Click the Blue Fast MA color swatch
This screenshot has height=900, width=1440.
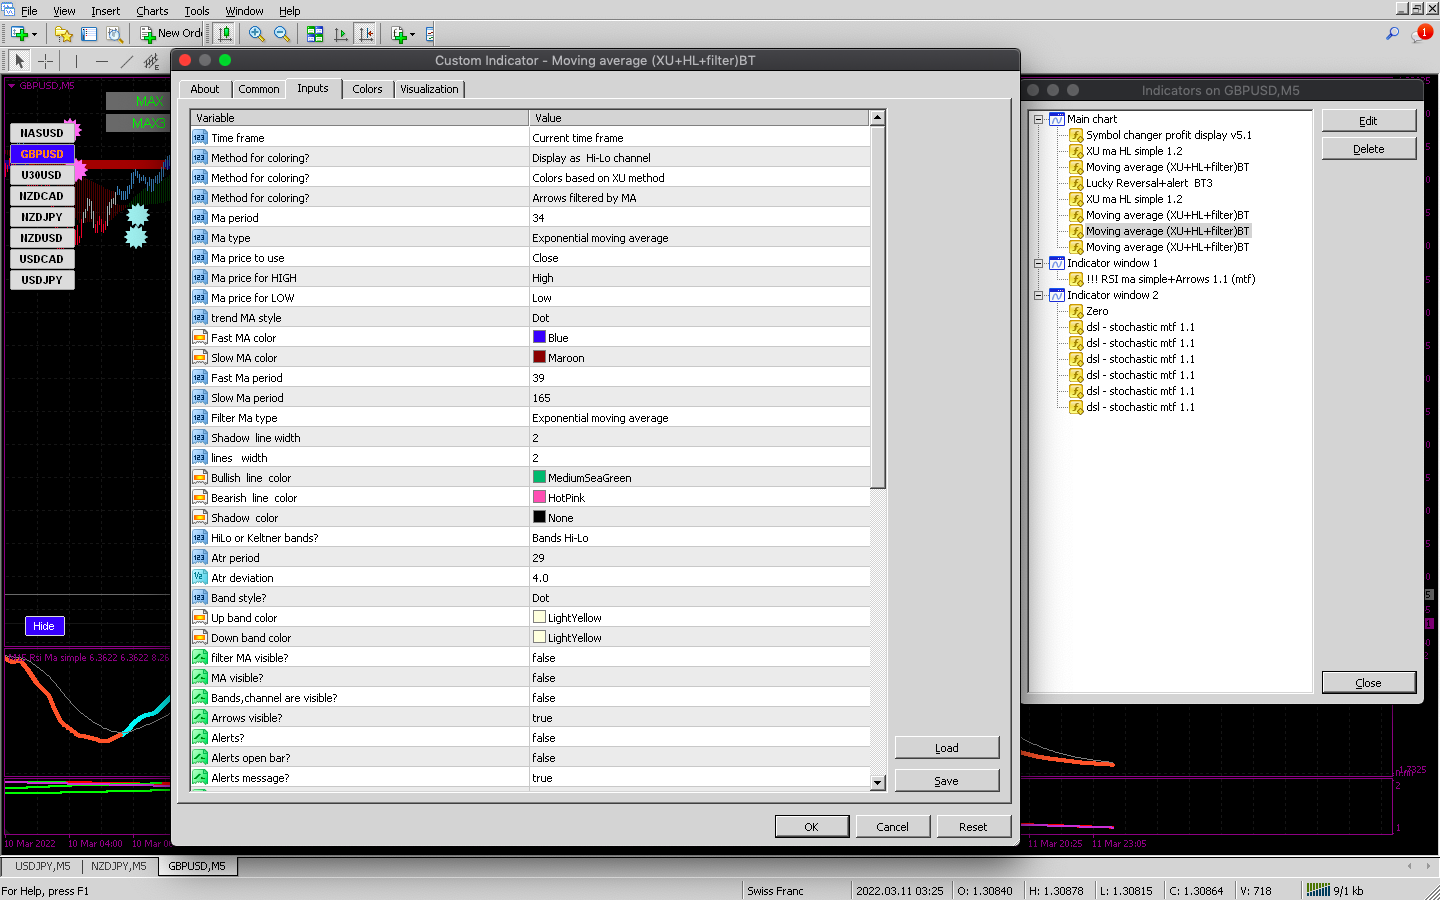(x=539, y=337)
